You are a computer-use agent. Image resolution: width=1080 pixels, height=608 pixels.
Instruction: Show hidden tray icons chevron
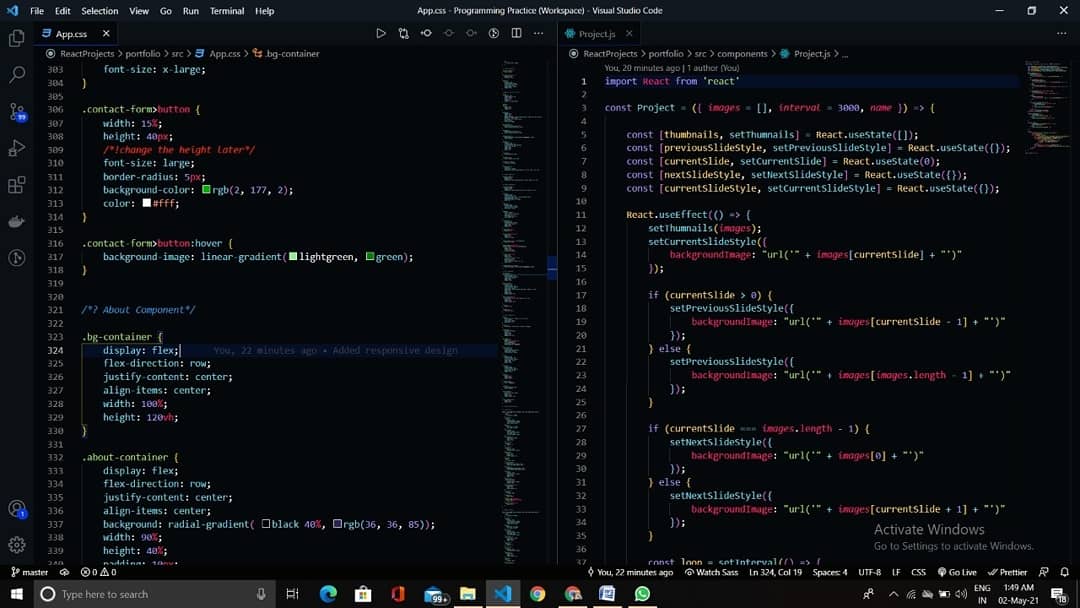(893, 594)
